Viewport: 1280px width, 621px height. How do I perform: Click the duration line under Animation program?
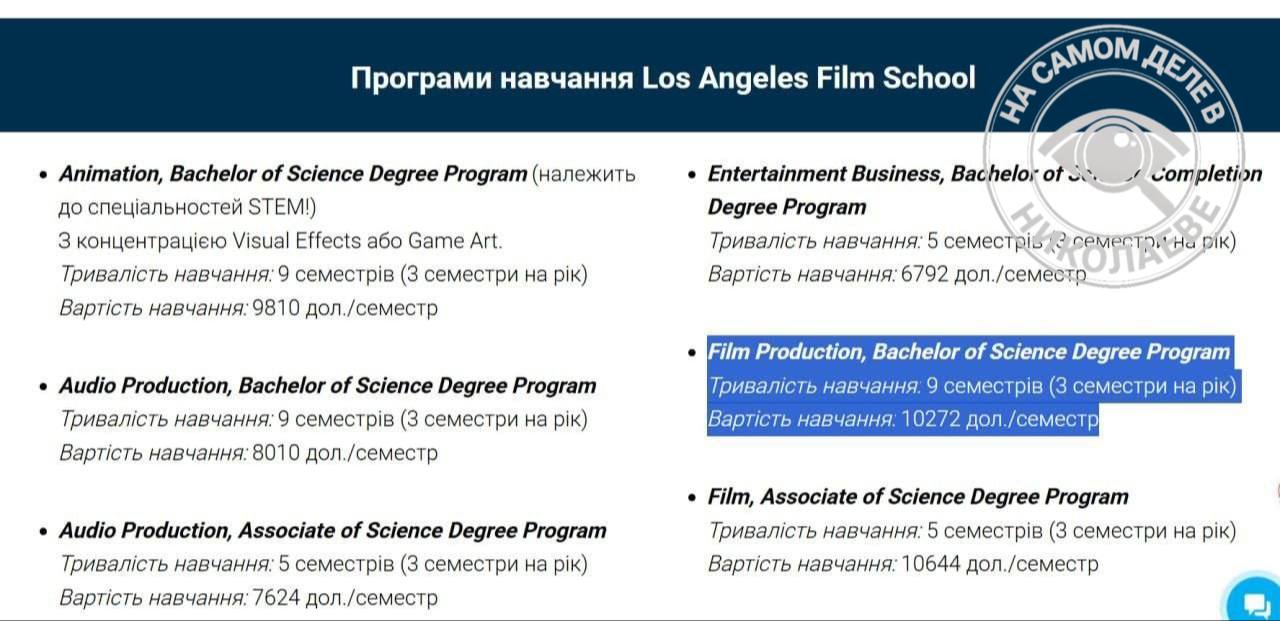click(323, 274)
